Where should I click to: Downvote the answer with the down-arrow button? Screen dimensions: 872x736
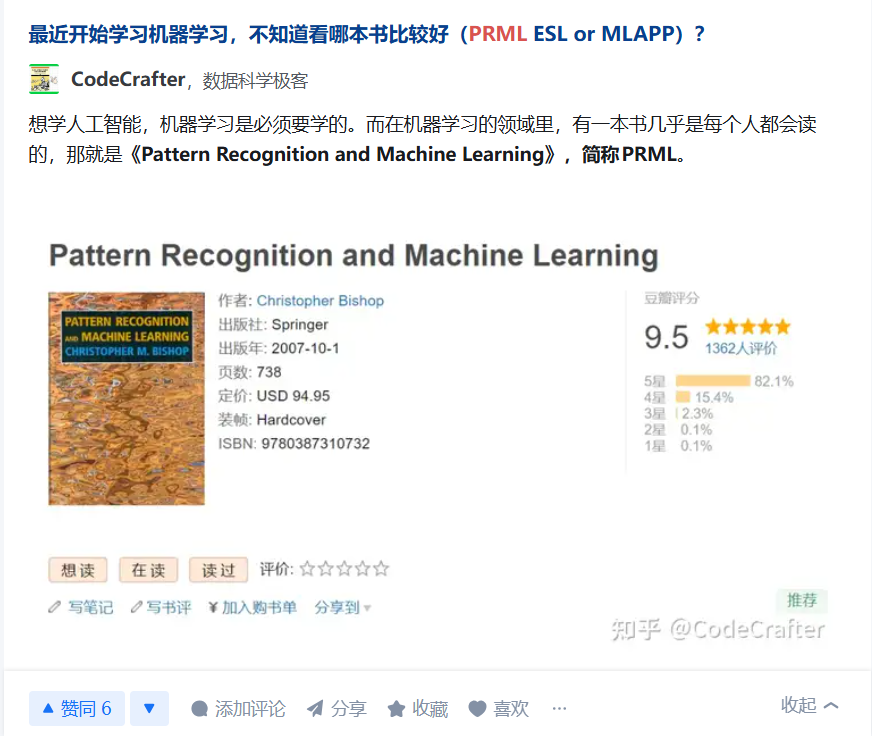pos(149,708)
